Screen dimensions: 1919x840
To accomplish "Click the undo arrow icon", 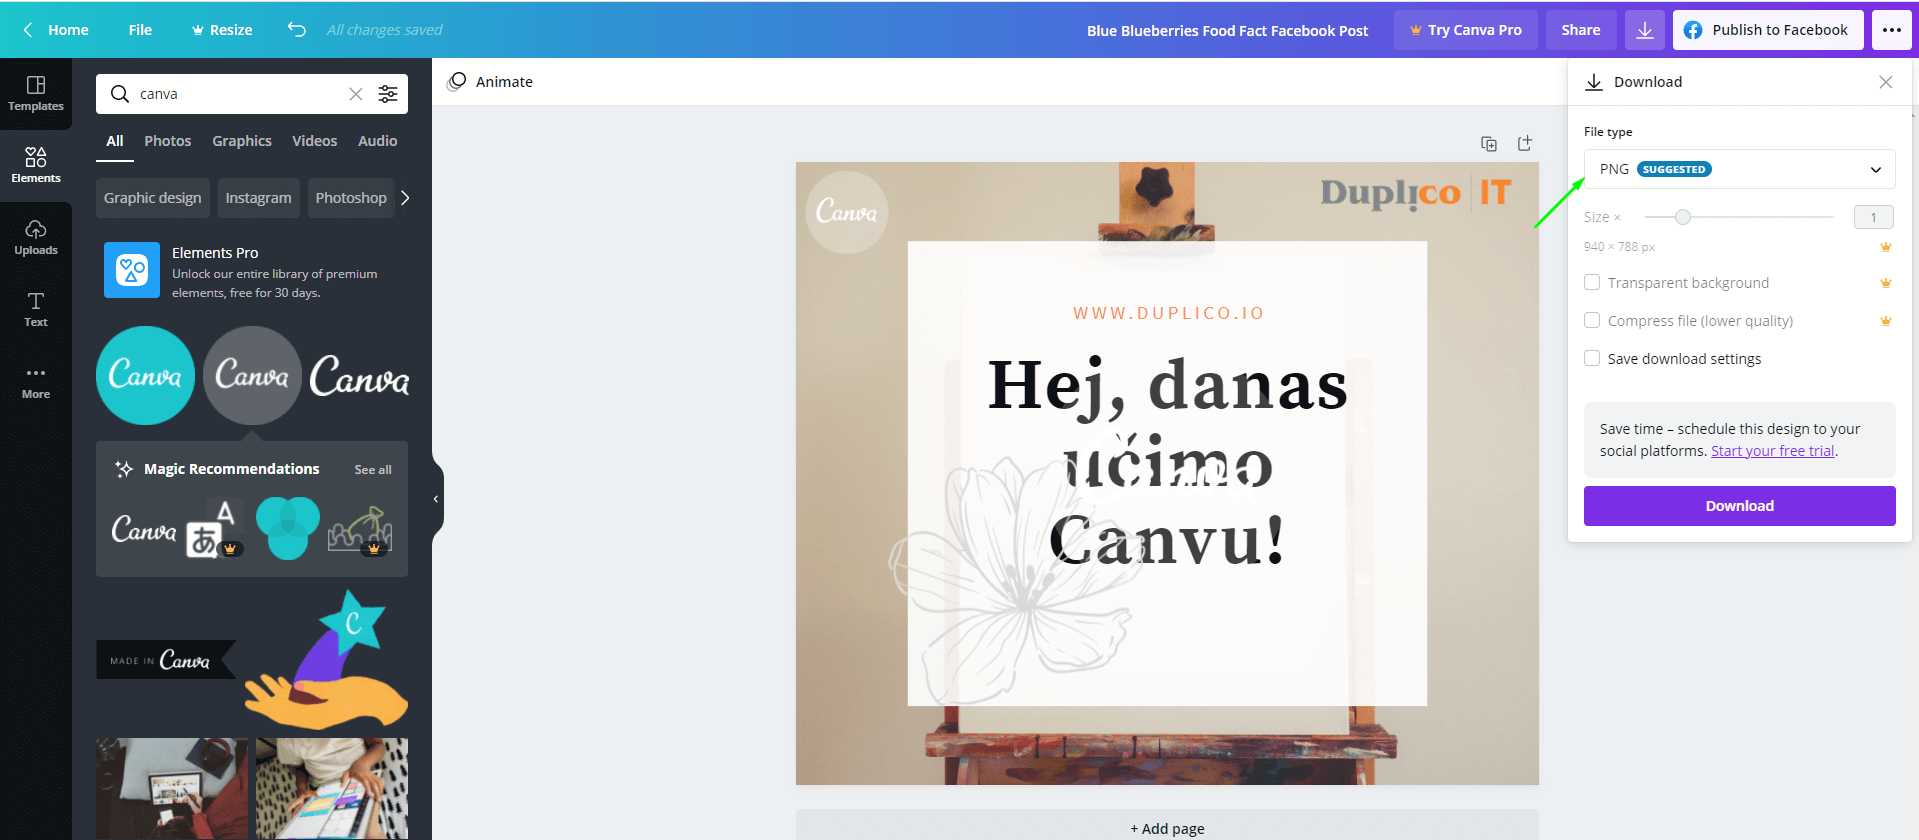I will pyautogui.click(x=297, y=30).
